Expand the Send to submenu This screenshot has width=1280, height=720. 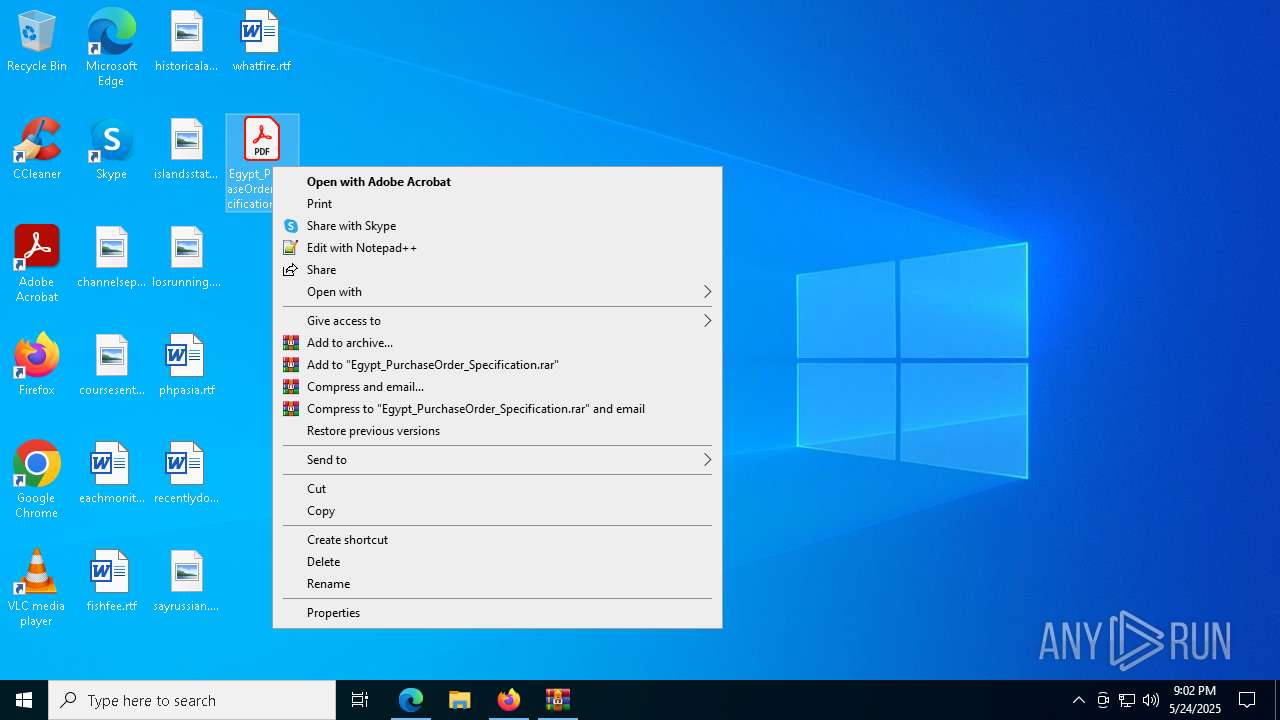click(497, 460)
